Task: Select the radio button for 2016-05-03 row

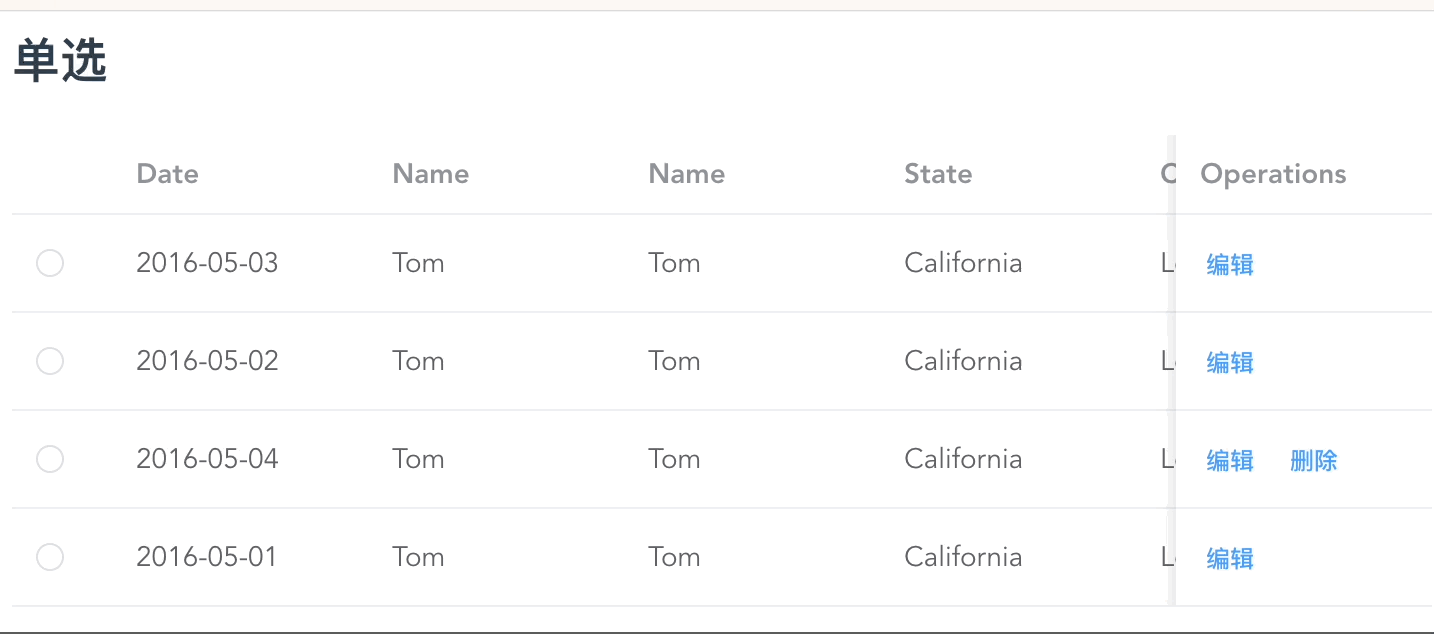Action: pyautogui.click(x=50, y=263)
